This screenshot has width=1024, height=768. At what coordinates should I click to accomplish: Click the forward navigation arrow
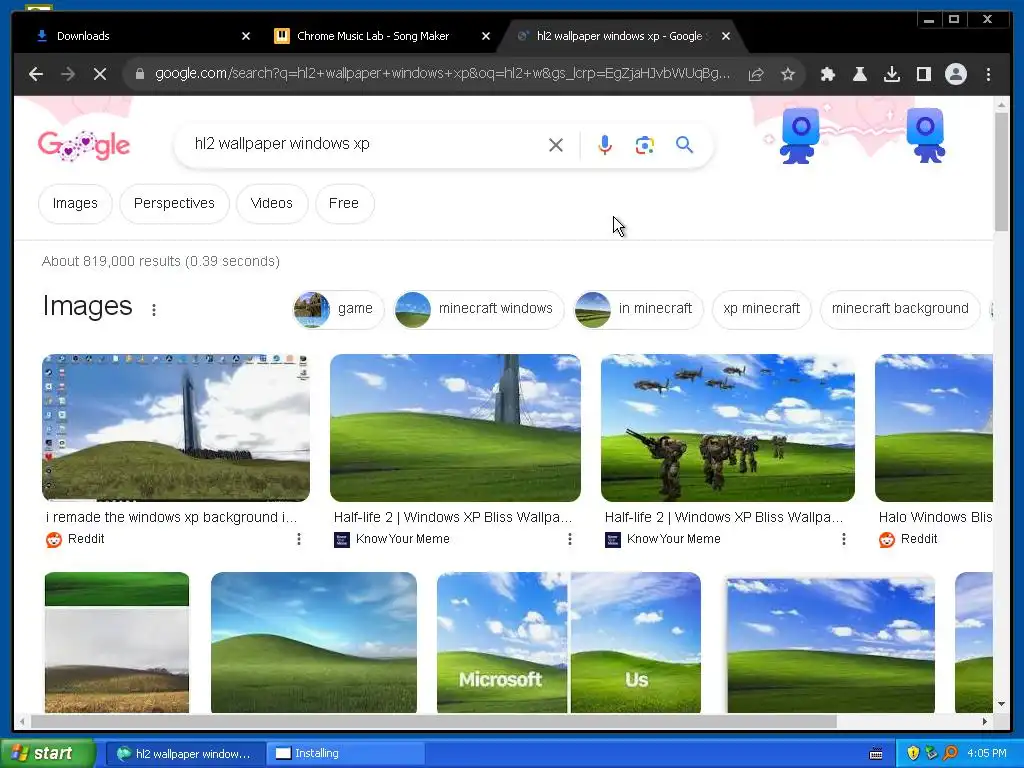(x=68, y=74)
